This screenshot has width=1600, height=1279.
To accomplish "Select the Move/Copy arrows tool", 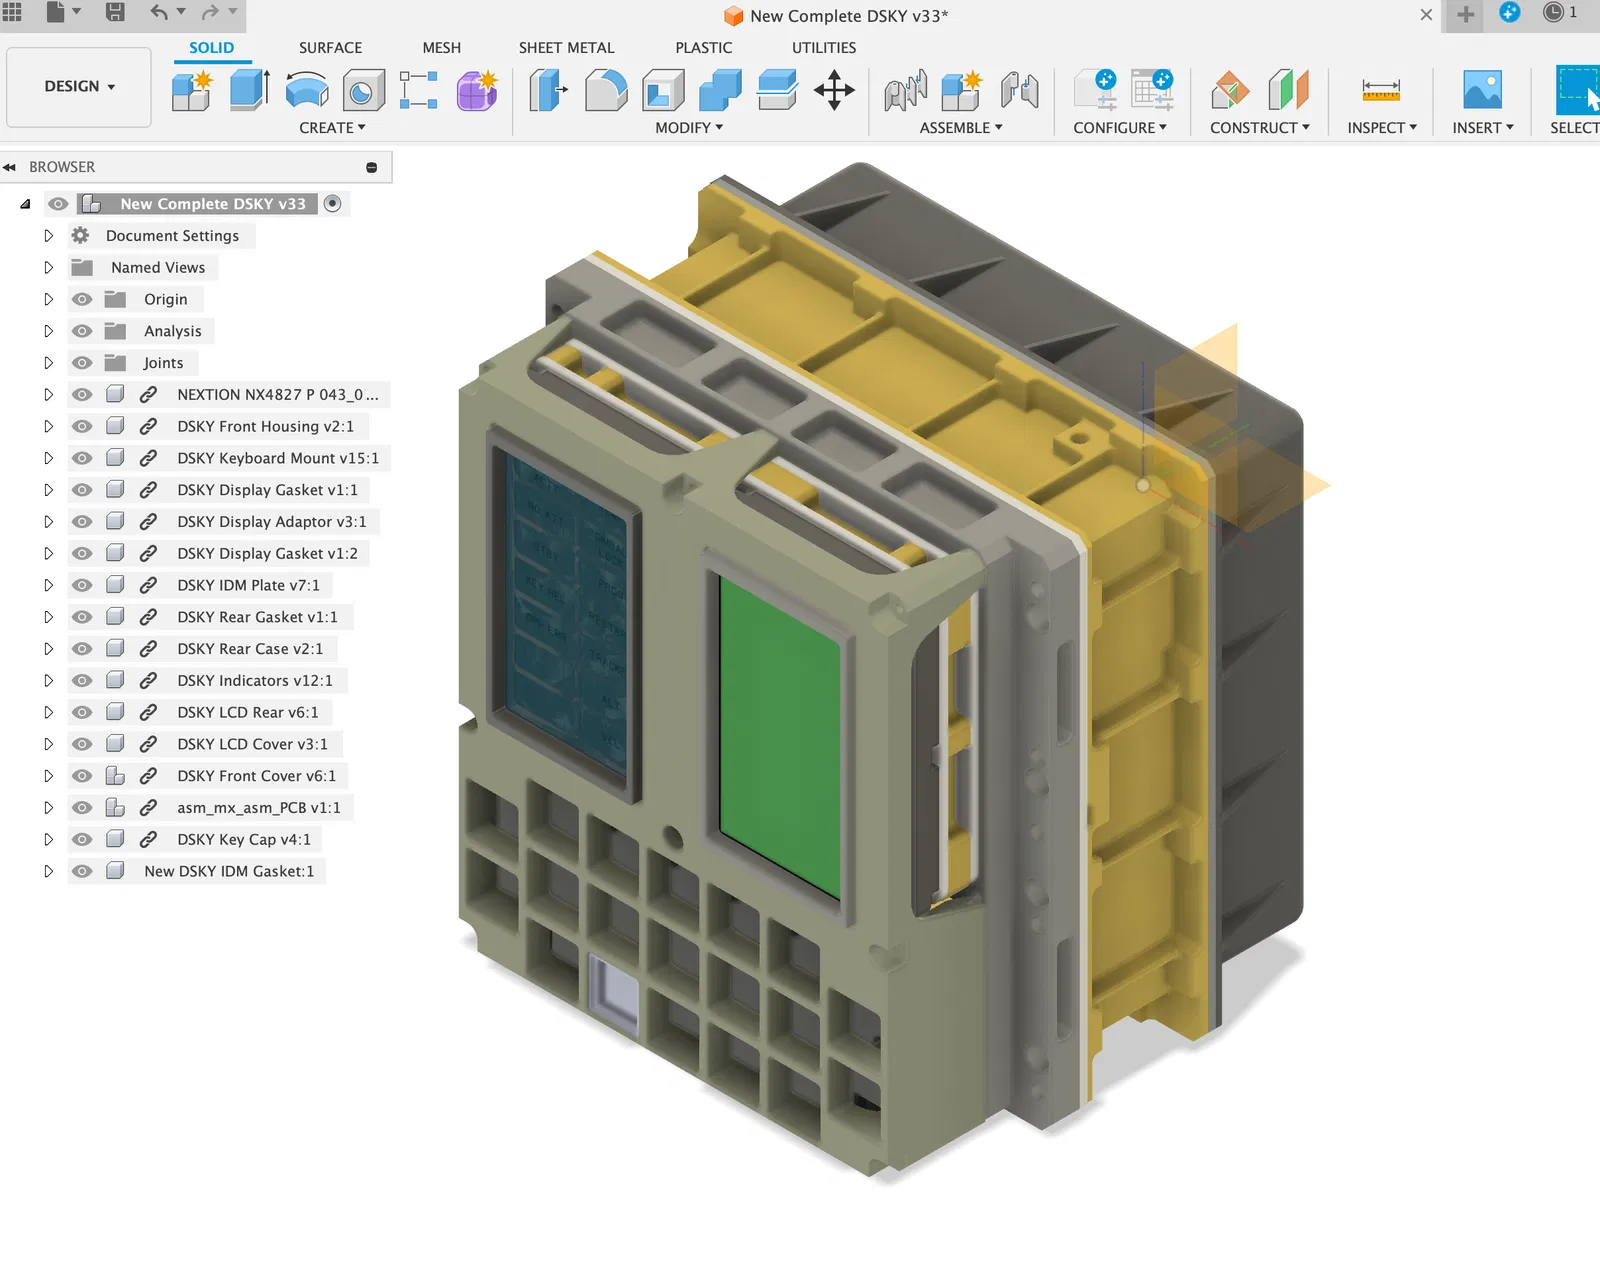I will (x=834, y=90).
